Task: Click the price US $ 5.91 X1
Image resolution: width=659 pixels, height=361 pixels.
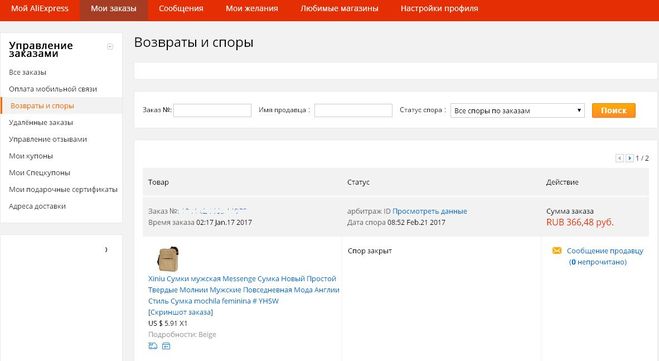Action: (168, 323)
